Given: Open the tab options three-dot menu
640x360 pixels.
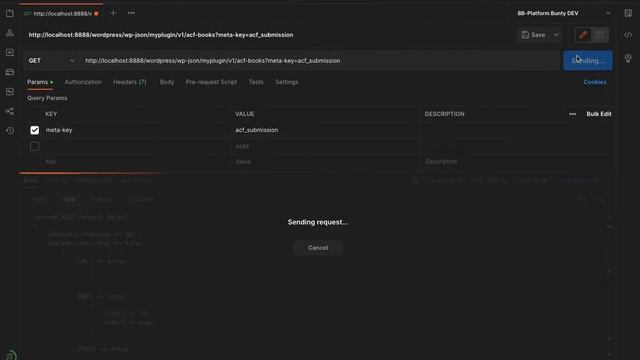Looking at the screenshot, I should coord(131,13).
